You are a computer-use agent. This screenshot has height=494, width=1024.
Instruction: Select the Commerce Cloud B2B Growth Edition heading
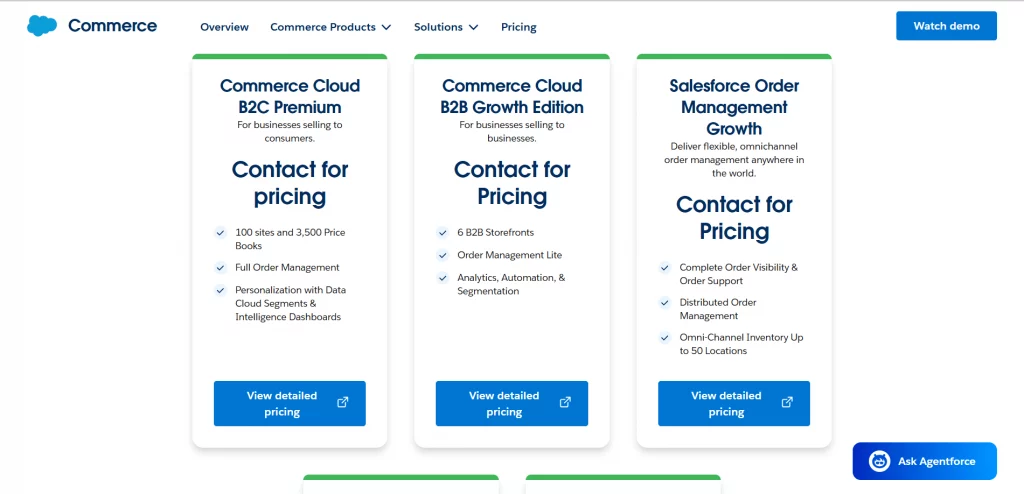[x=512, y=96]
